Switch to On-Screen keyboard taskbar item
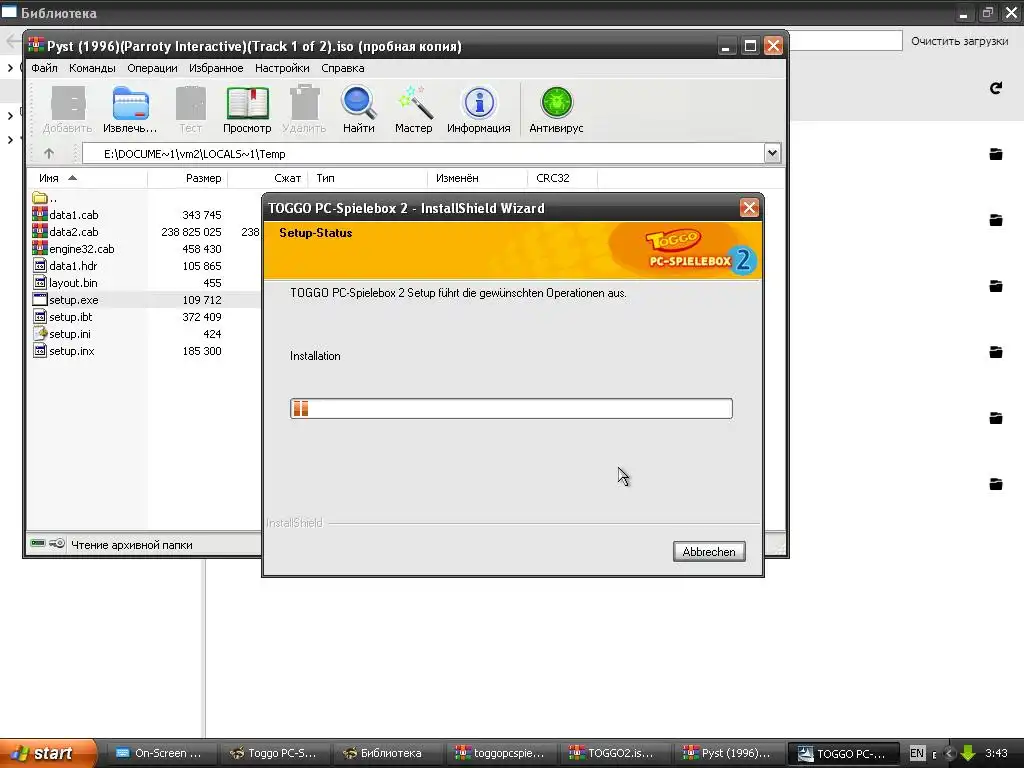Image resolution: width=1024 pixels, height=768 pixels. coord(159,753)
